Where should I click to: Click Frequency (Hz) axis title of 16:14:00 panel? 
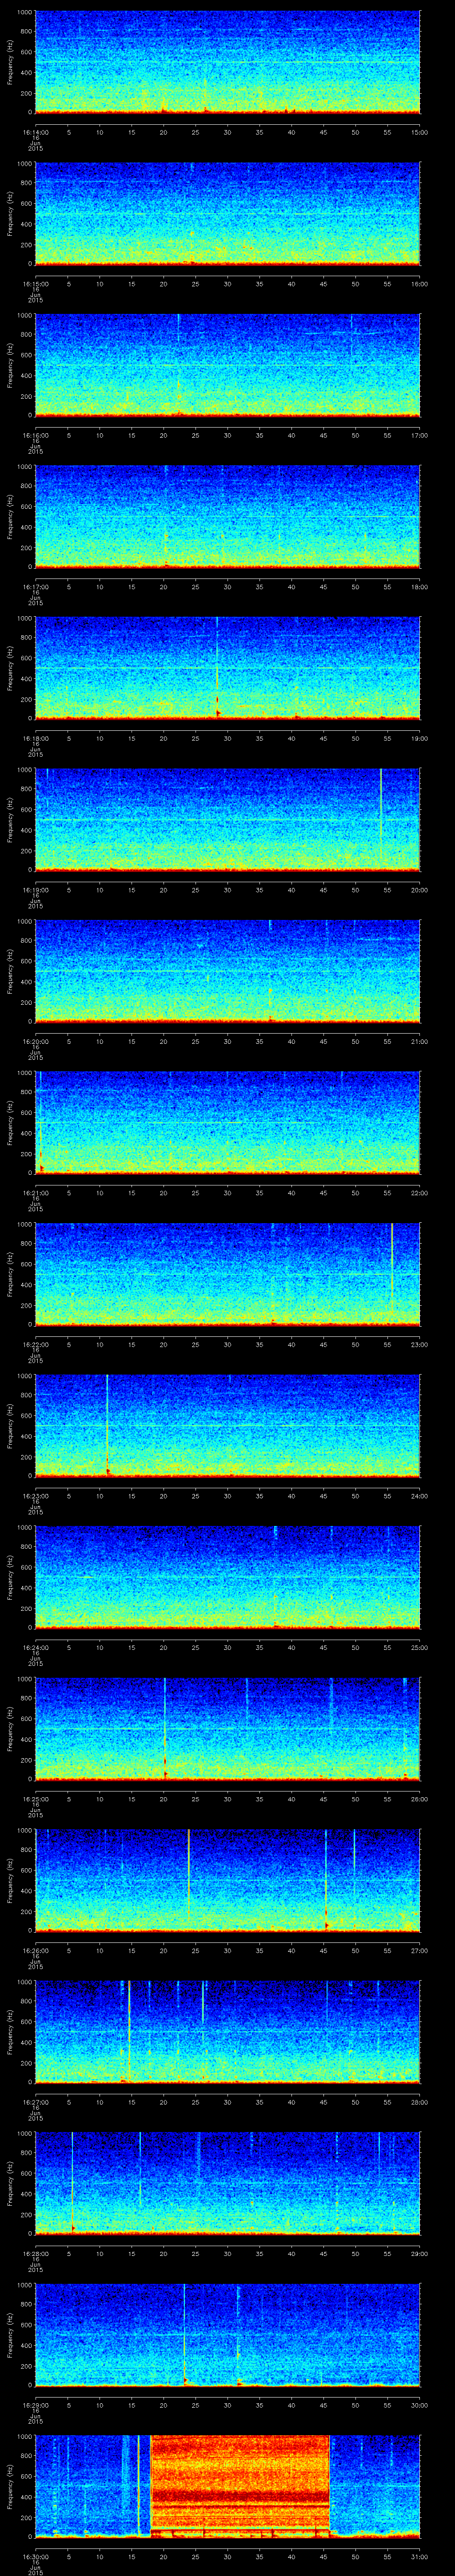(10, 62)
